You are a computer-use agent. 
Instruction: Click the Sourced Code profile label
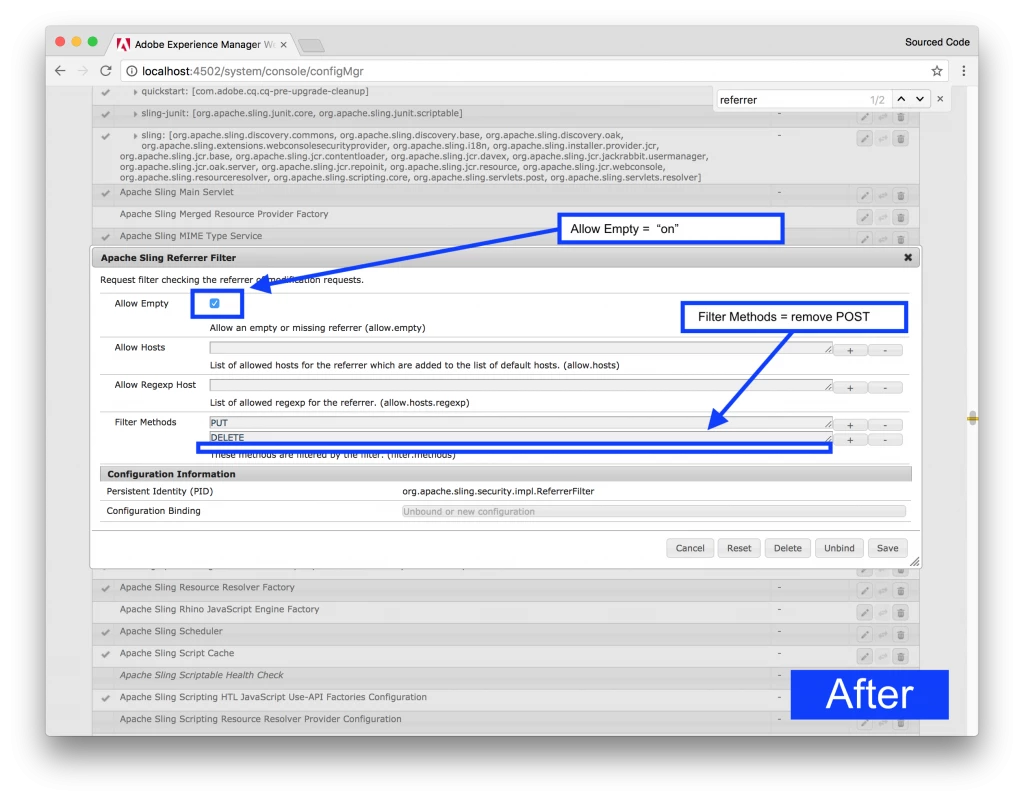tap(937, 42)
